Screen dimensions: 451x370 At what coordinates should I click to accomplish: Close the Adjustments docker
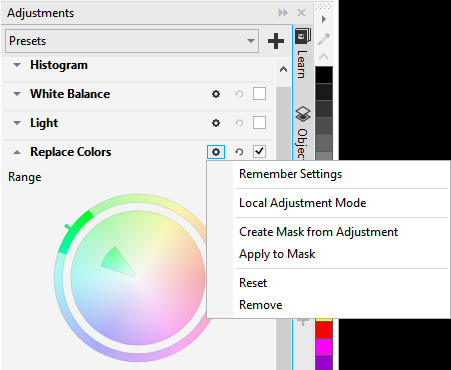click(x=301, y=13)
